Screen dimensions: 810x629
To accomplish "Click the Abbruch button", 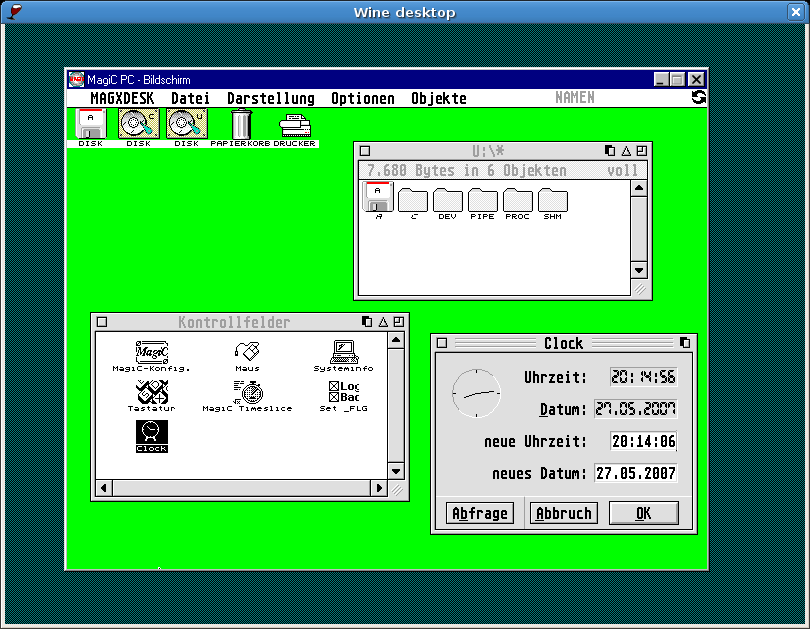I will tap(564, 513).
